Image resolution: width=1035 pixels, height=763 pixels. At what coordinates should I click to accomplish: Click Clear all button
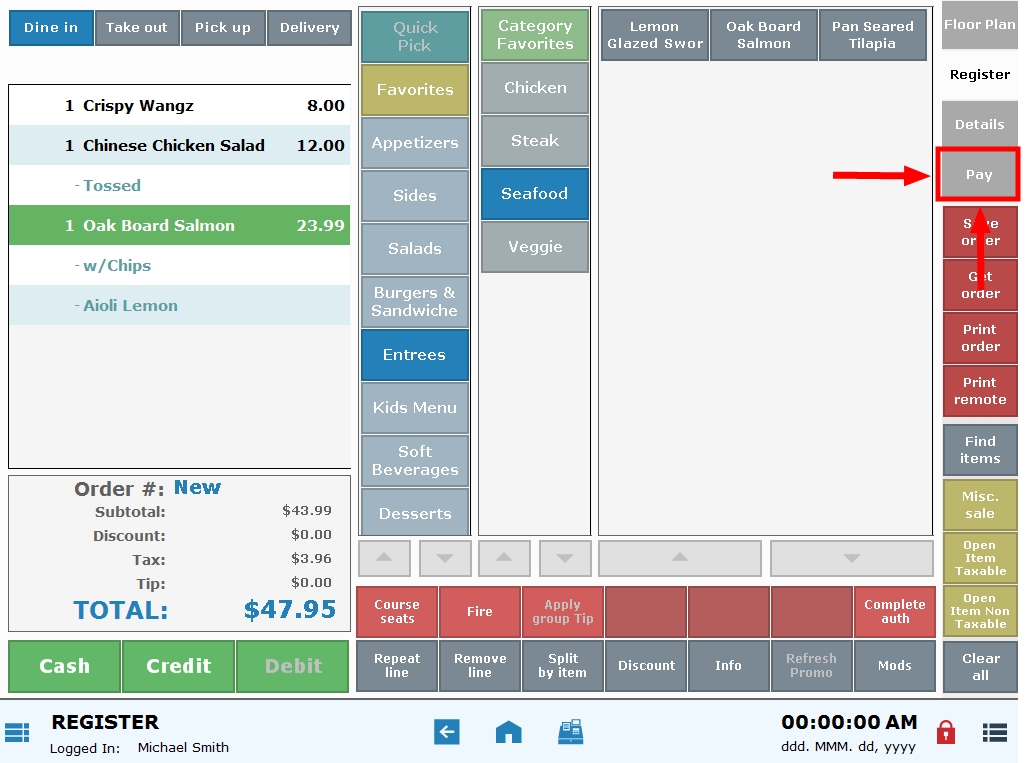tap(980, 667)
